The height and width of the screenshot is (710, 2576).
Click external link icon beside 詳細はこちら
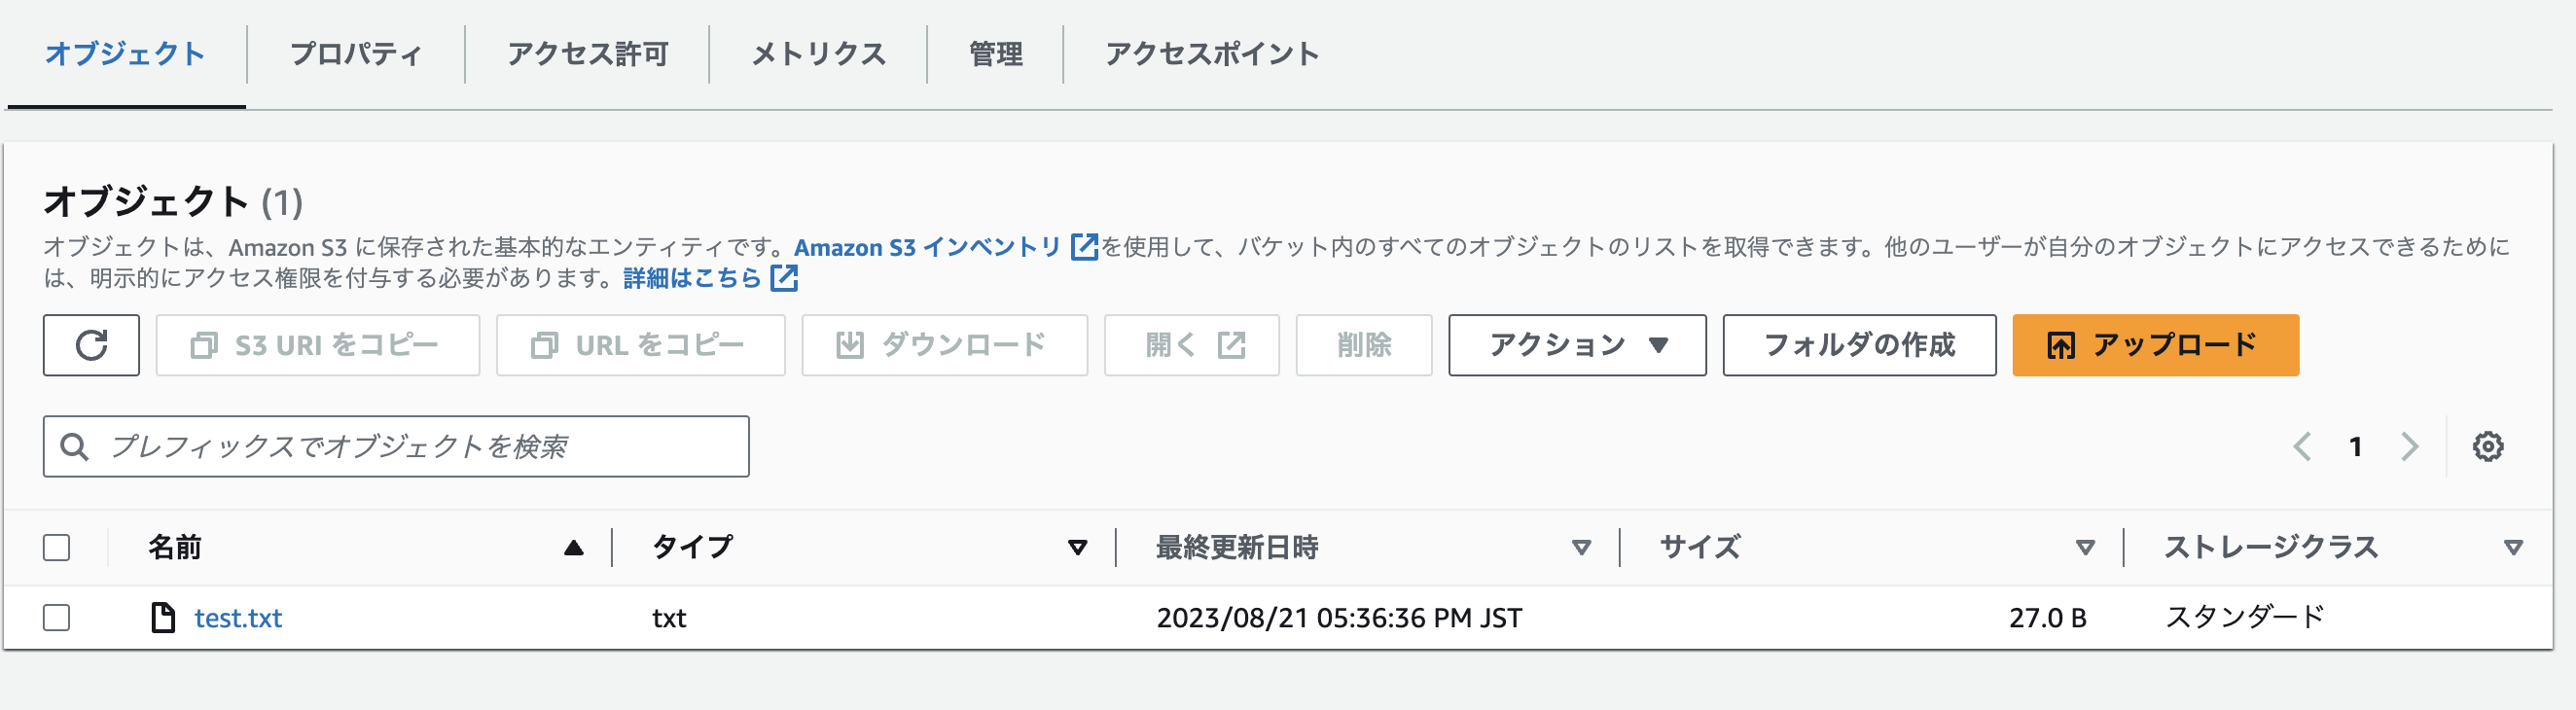[784, 278]
